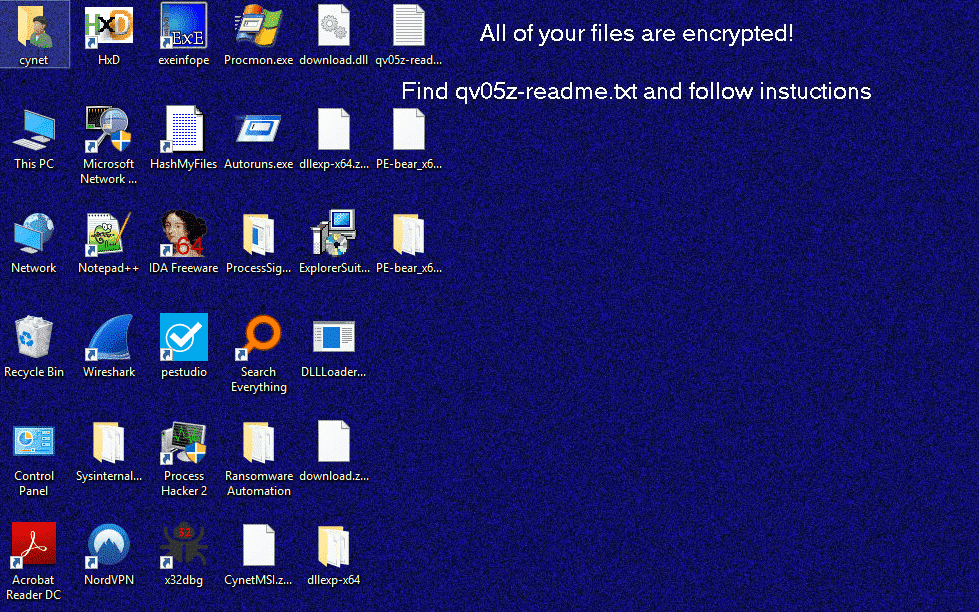Screen dimensions: 979x612
Task: Select the dllexp-x64.z... file icon
Action: pos(333,131)
